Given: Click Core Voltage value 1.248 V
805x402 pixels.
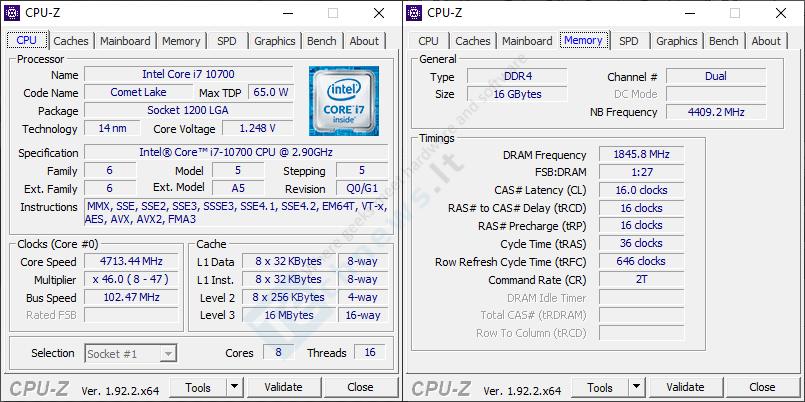Looking at the screenshot, I should point(258,128).
